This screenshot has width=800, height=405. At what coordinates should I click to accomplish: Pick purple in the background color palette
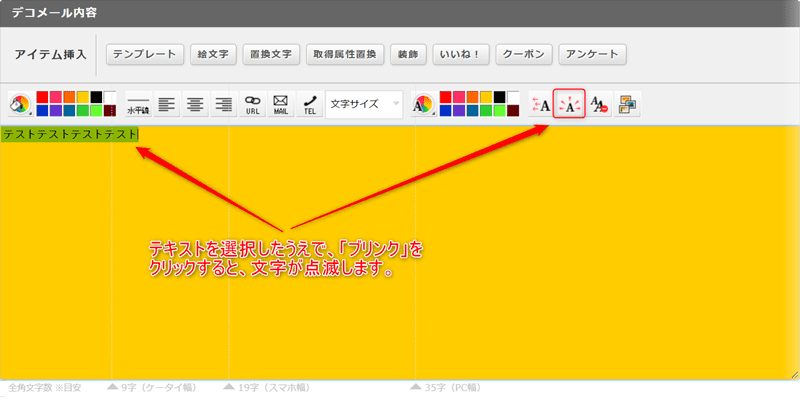click(56, 111)
